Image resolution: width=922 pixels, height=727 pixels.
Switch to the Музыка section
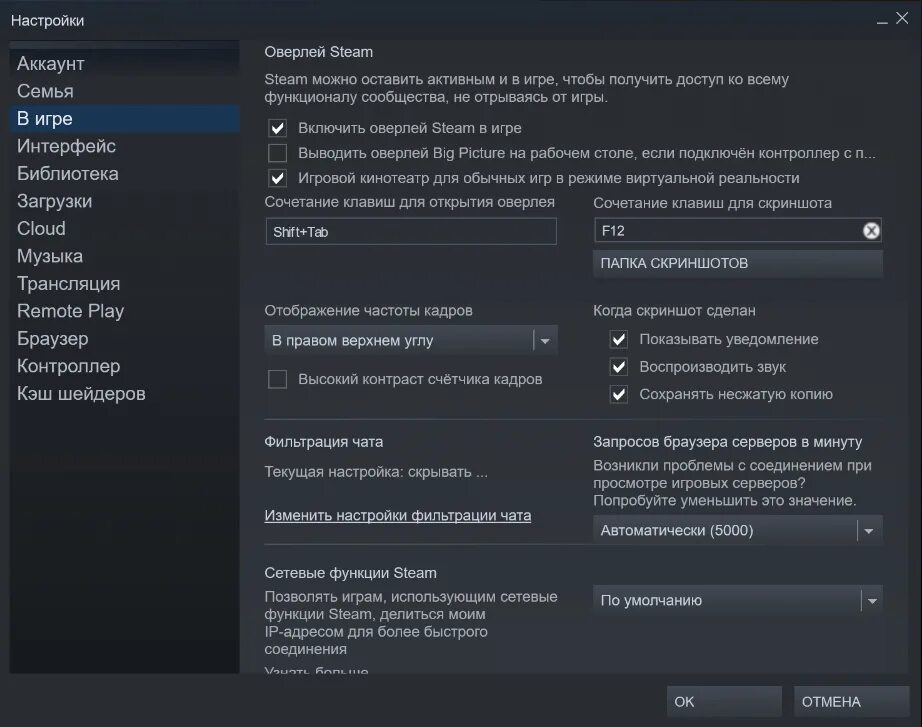(x=124, y=256)
